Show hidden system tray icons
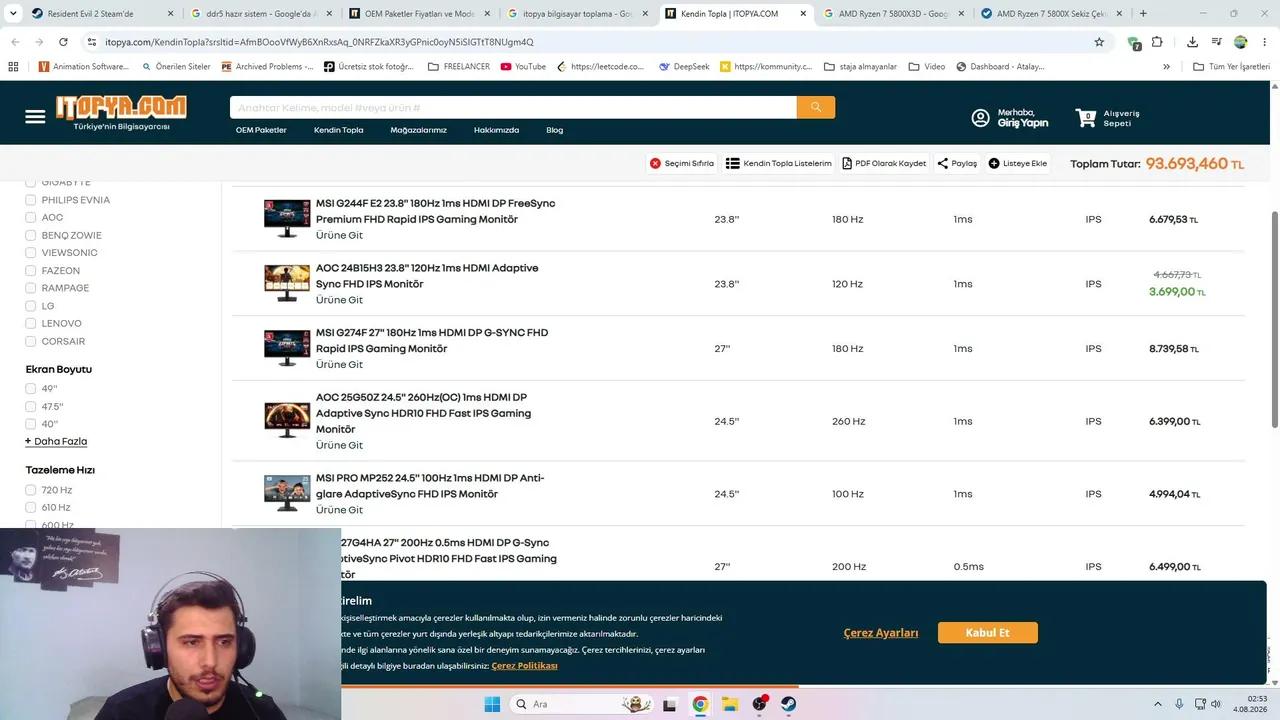1280x720 pixels. [x=1158, y=704]
